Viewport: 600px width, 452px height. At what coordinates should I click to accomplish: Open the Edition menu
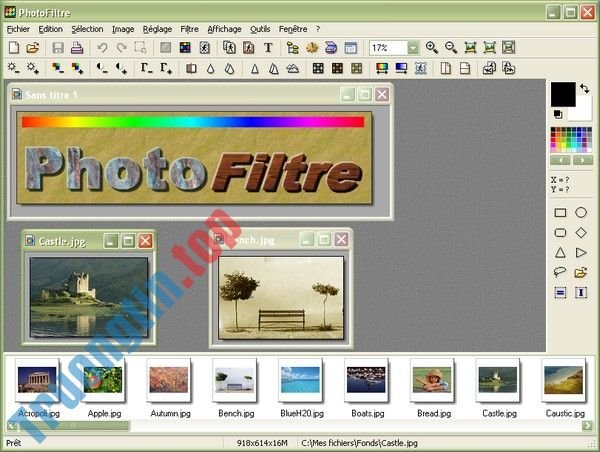(51, 29)
